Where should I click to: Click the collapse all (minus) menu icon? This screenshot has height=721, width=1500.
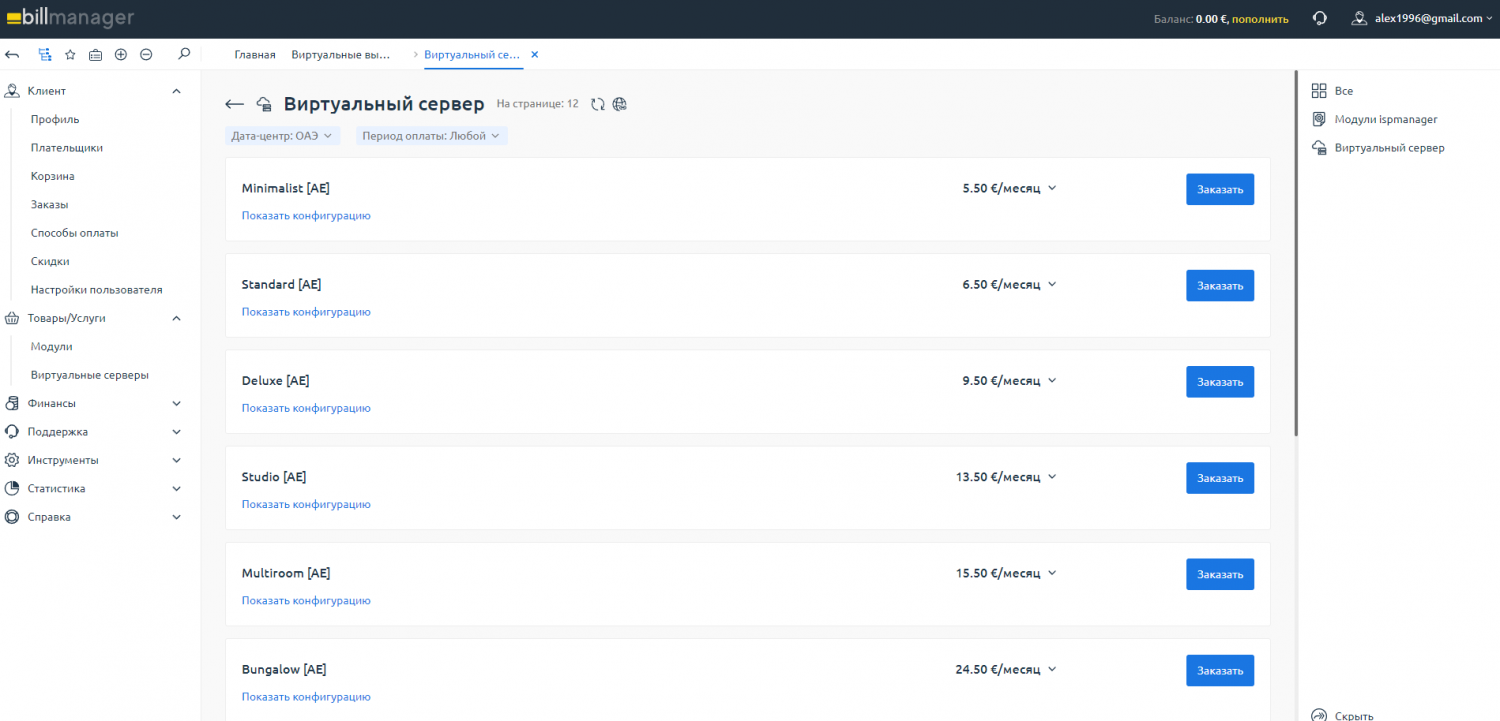coord(146,55)
